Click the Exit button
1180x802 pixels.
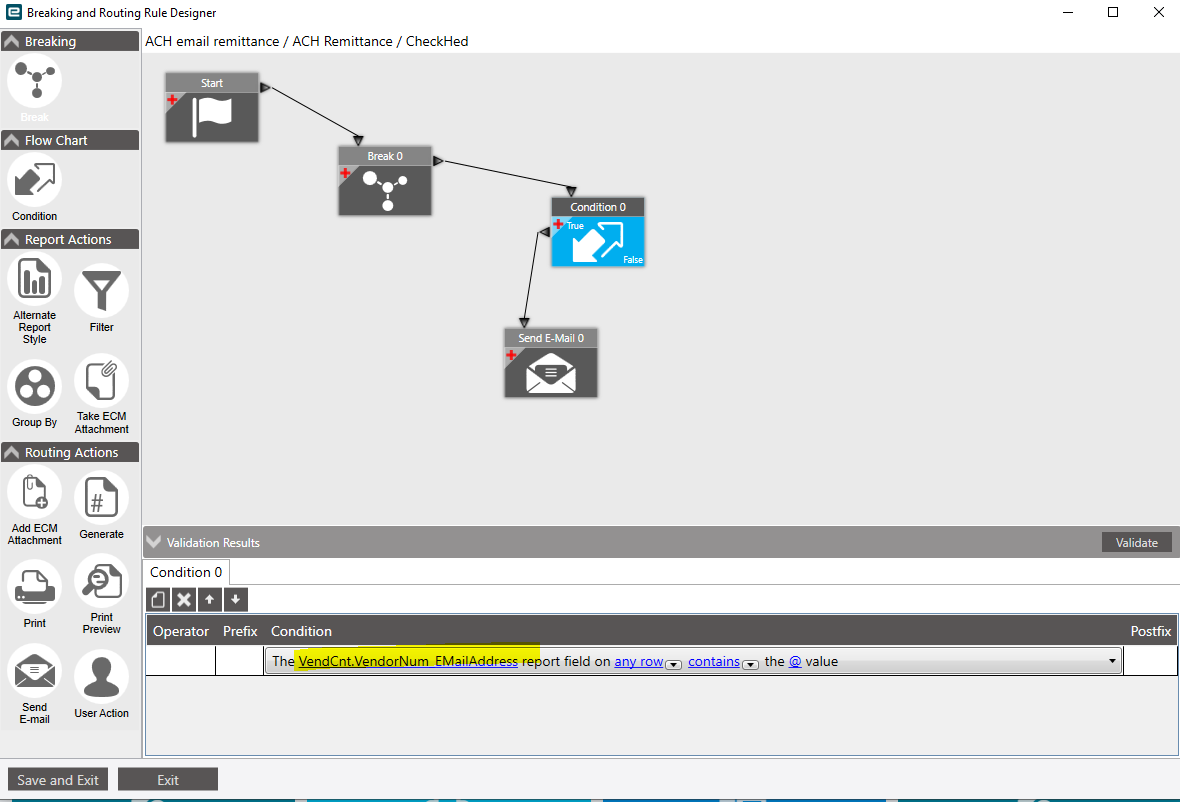click(x=168, y=780)
